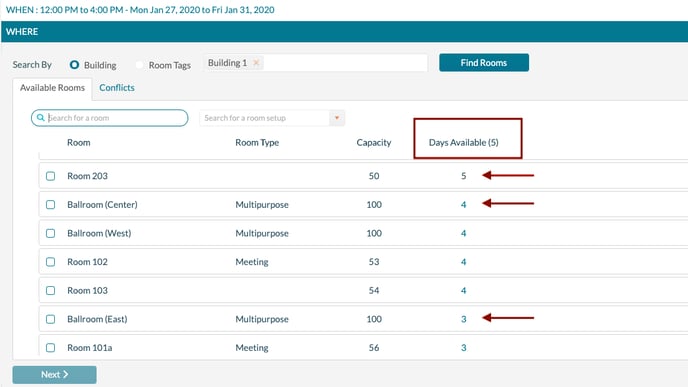The width and height of the screenshot is (688, 387).
Task: Open Room 103 days available link 4
Action: point(463,290)
